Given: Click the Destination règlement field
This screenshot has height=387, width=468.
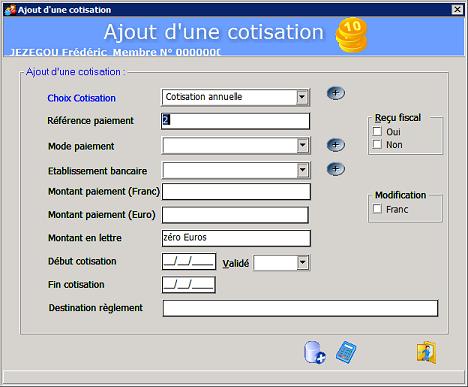Looking at the screenshot, I should tap(300, 308).
